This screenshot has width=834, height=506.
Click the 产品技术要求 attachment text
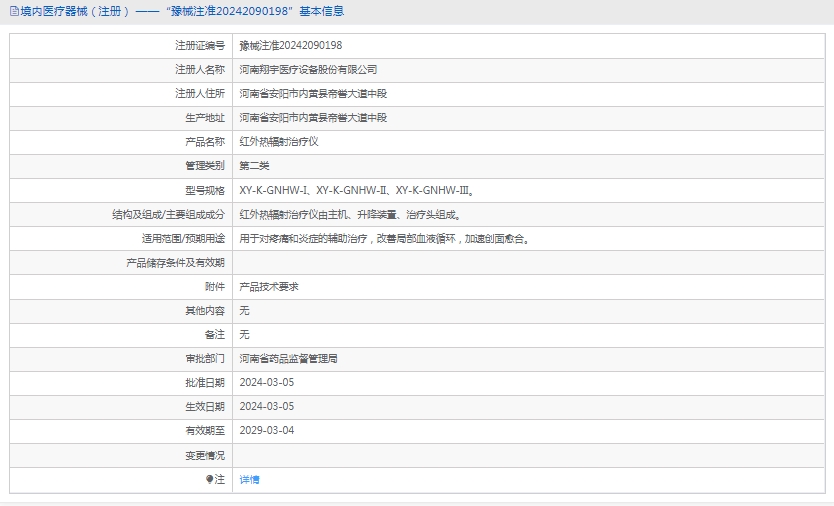[x=269, y=286]
